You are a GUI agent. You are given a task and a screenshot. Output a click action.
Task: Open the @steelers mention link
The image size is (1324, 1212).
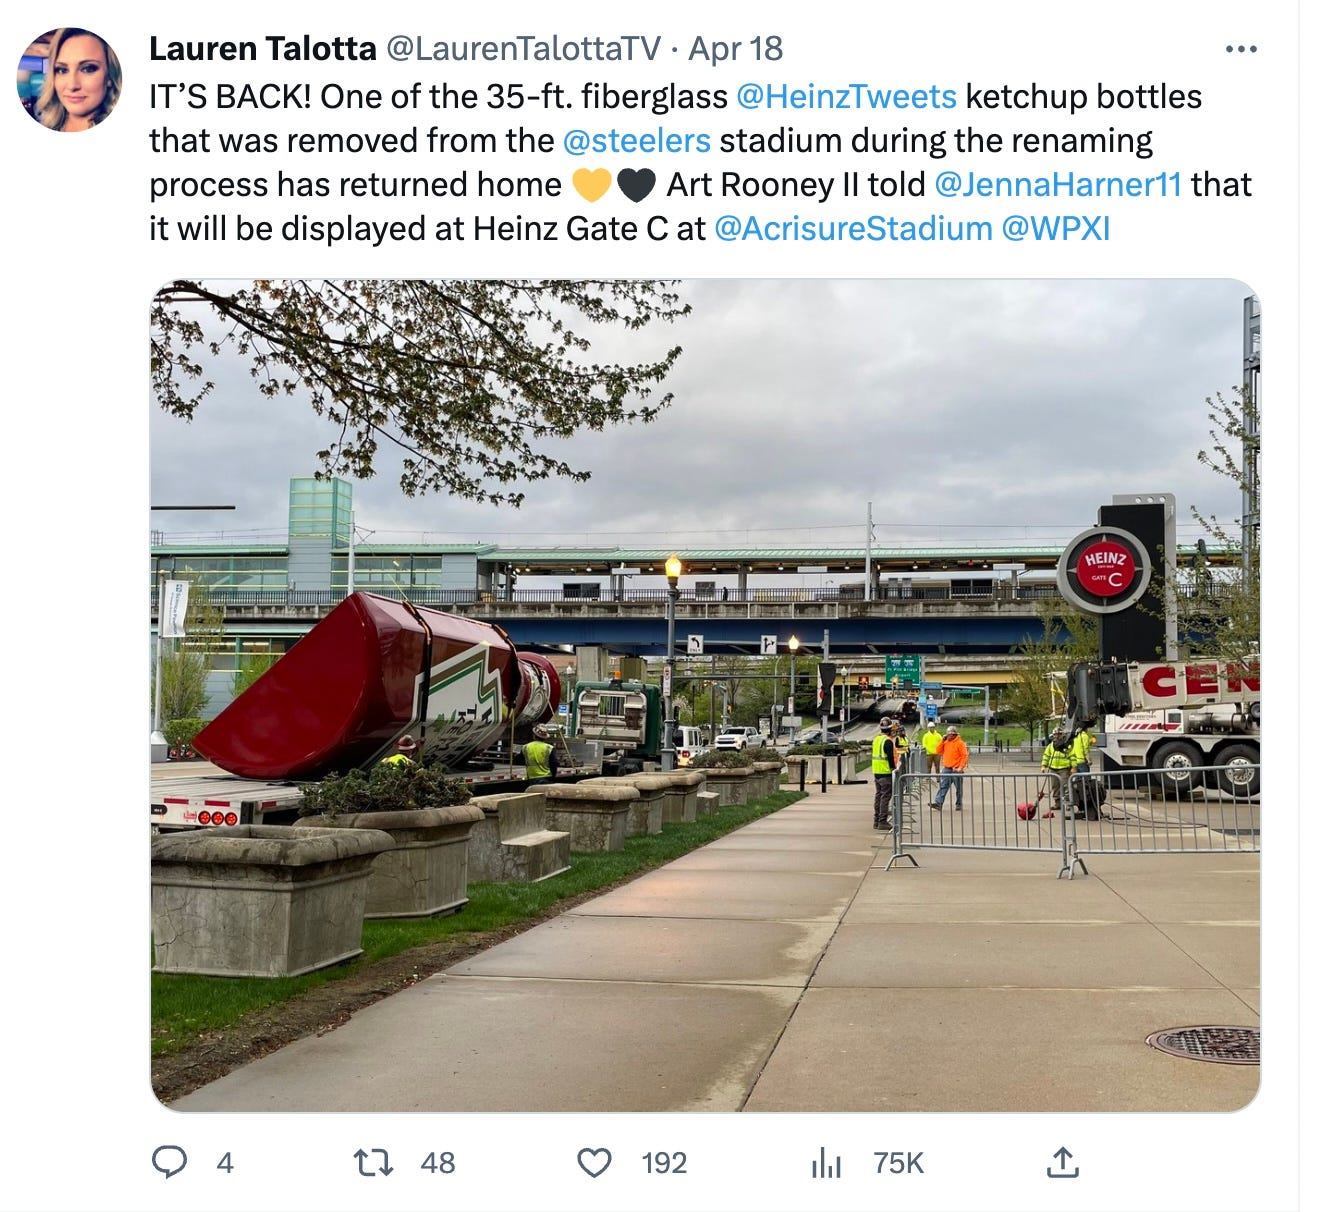point(637,141)
